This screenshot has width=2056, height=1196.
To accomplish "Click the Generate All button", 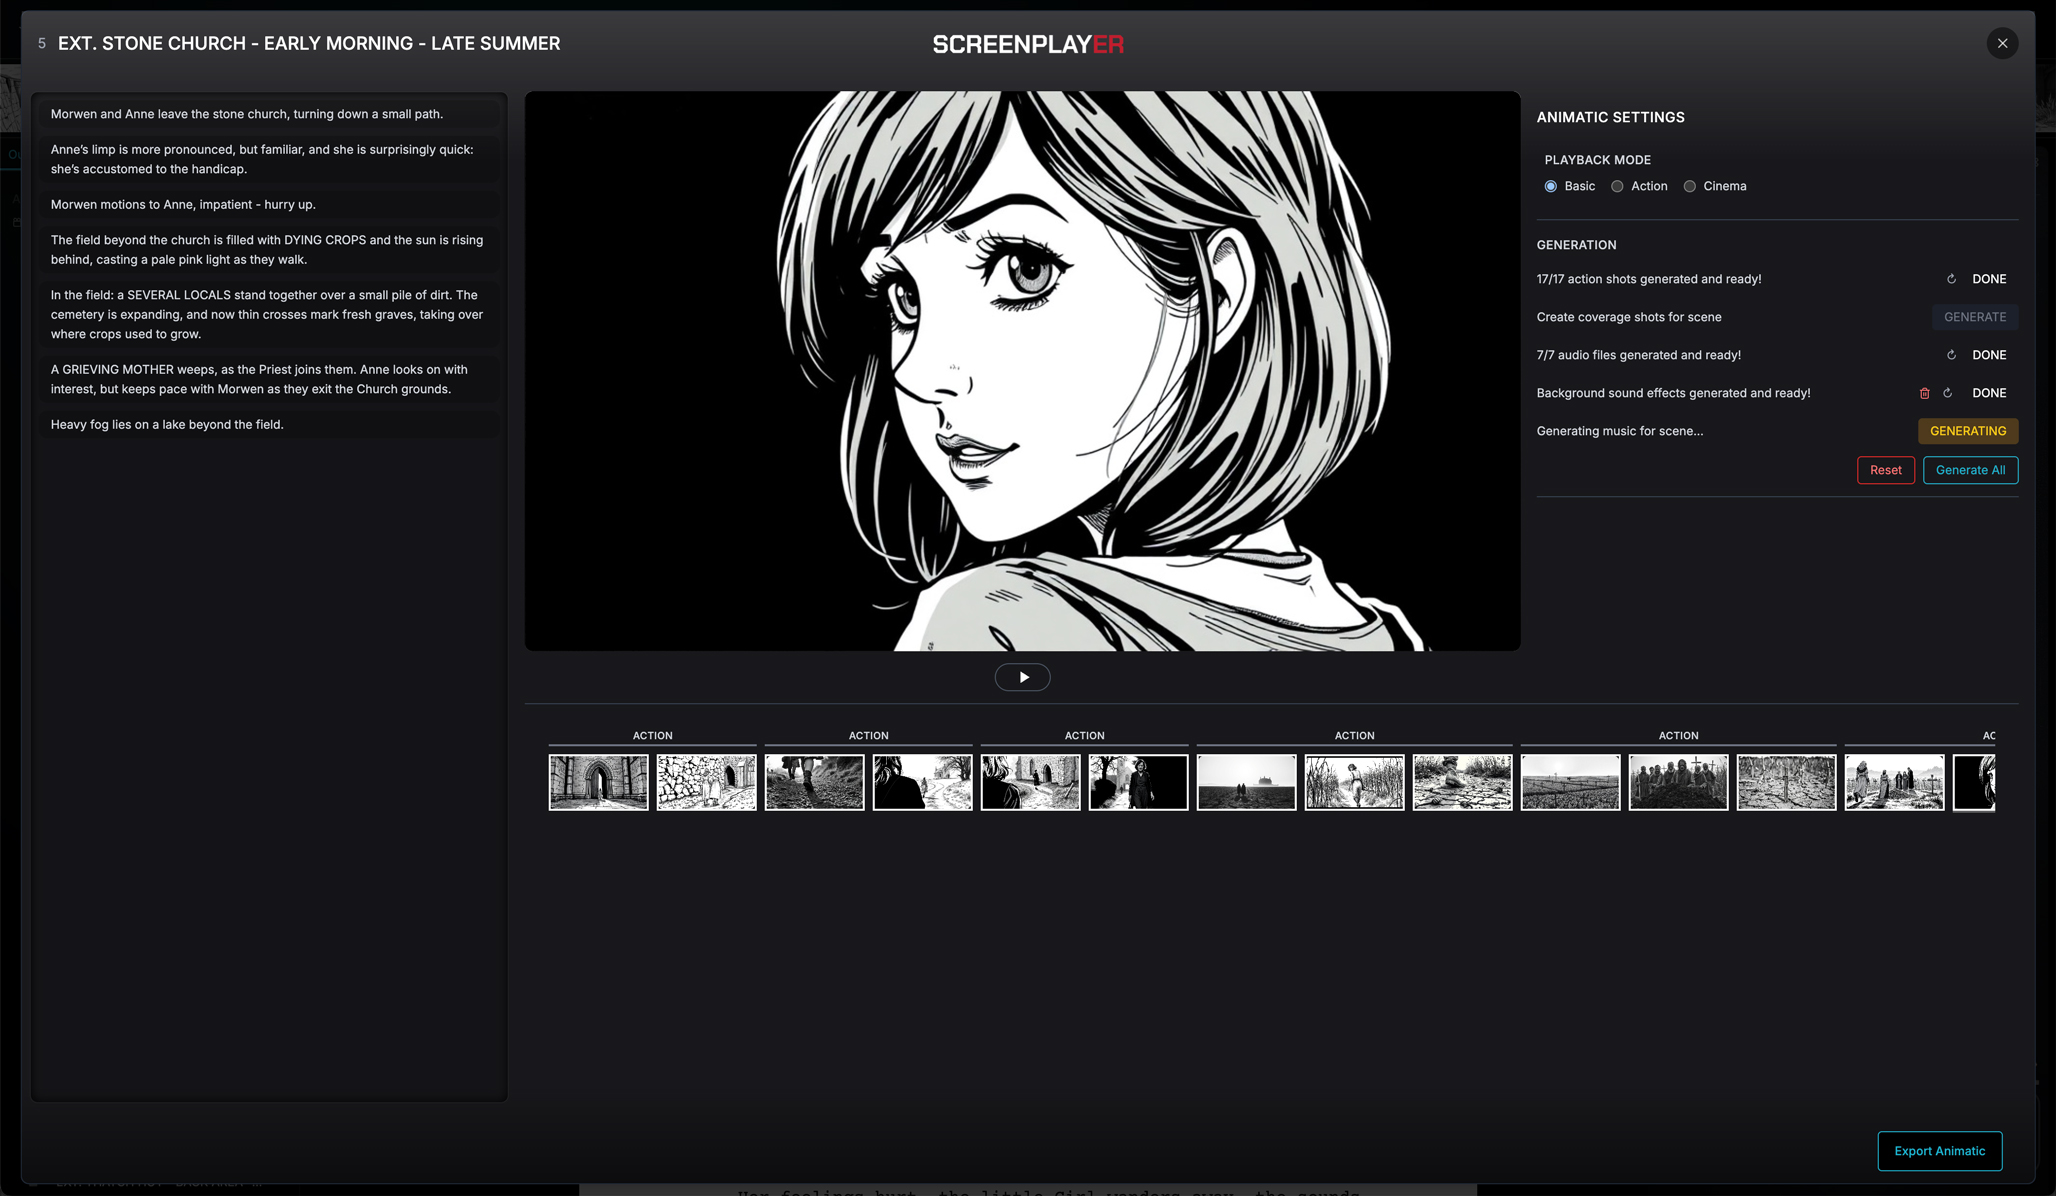I will pos(1970,470).
